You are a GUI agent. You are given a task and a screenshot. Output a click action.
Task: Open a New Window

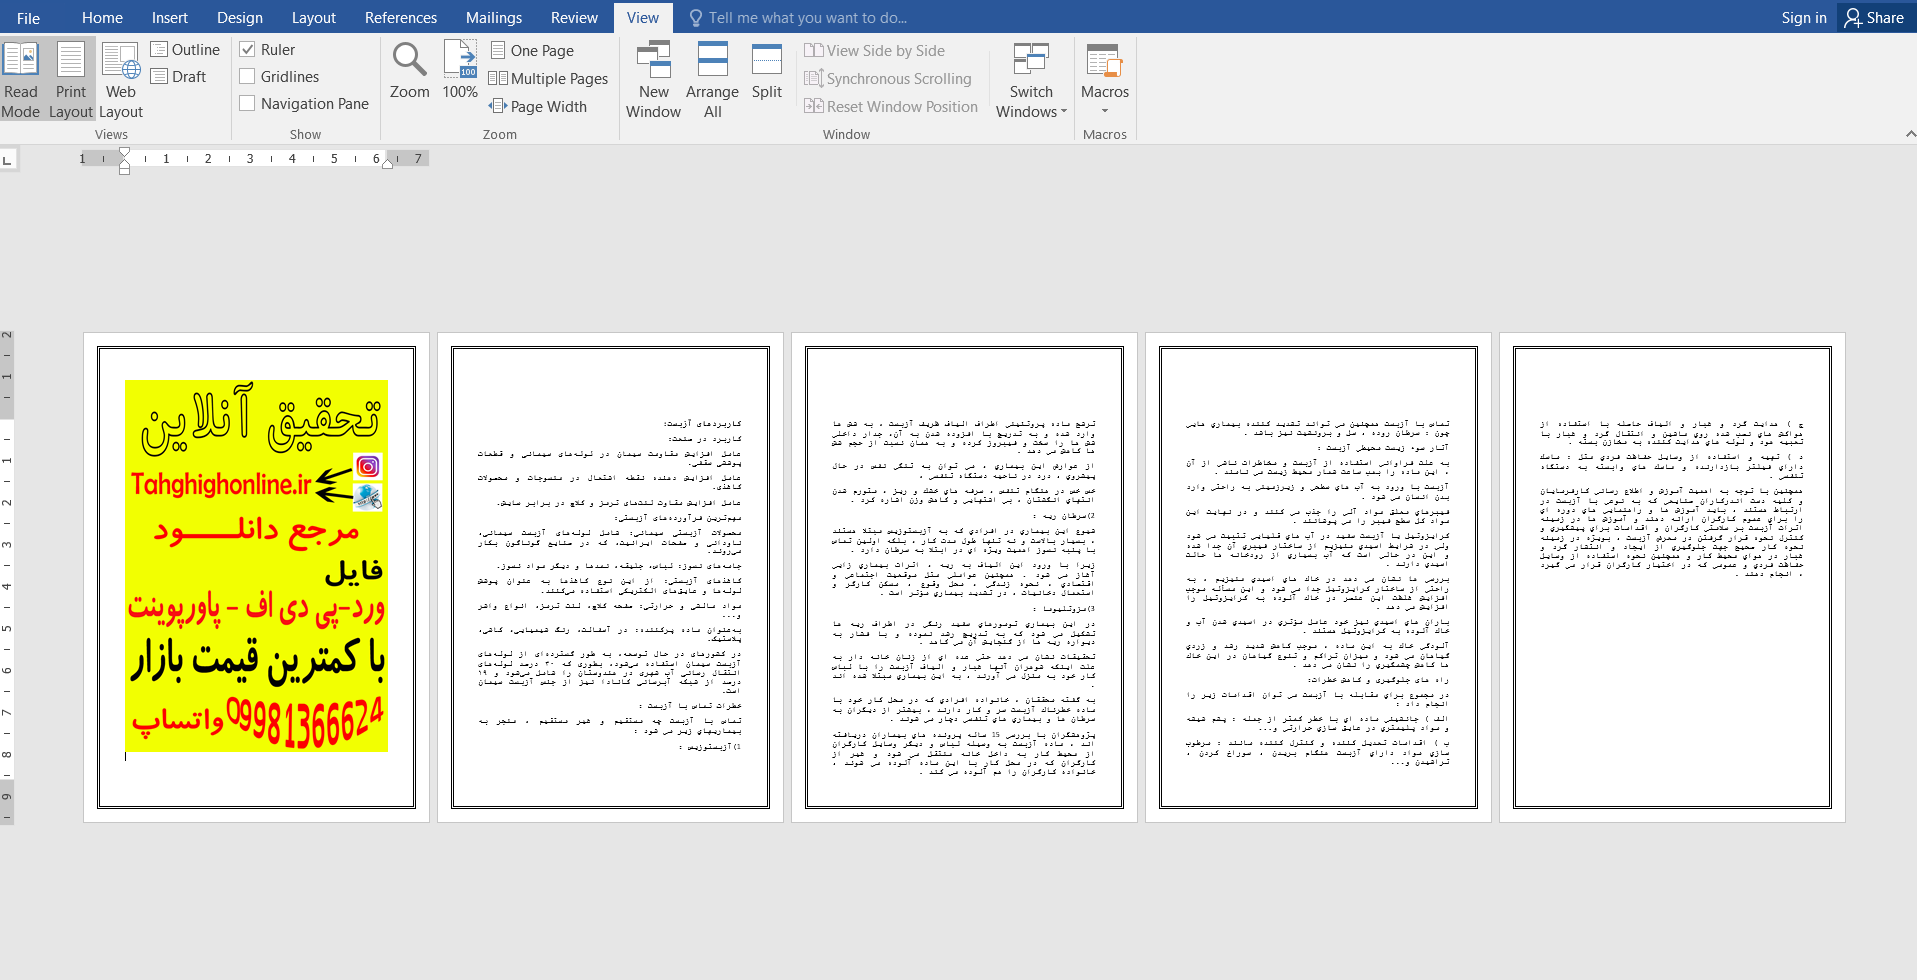653,80
